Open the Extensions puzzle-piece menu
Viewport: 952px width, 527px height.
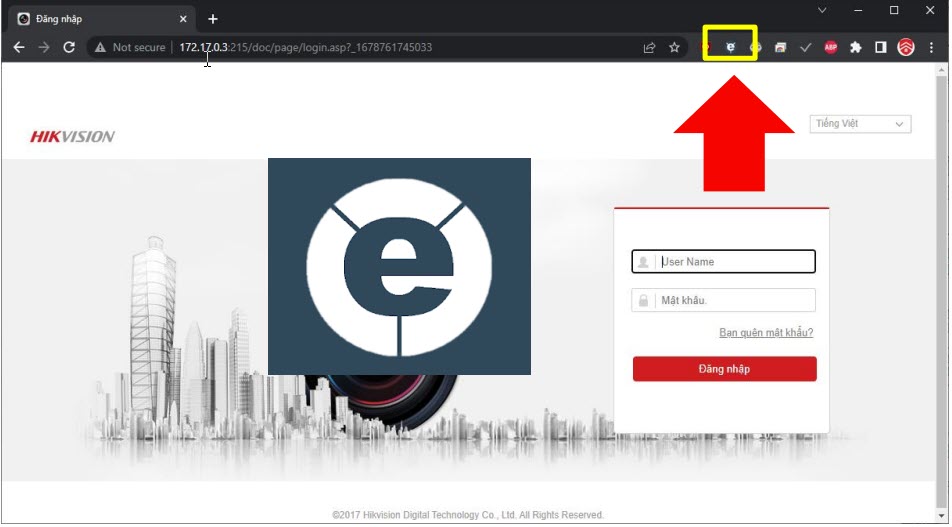point(856,47)
